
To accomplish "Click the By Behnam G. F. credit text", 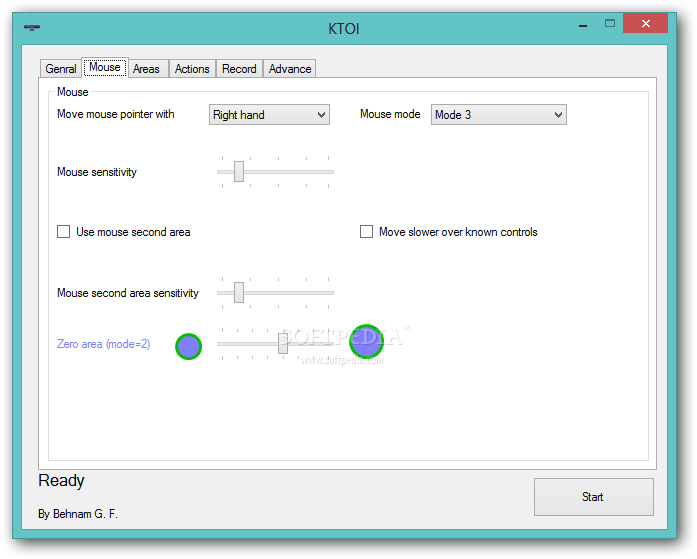I will click(x=78, y=514).
